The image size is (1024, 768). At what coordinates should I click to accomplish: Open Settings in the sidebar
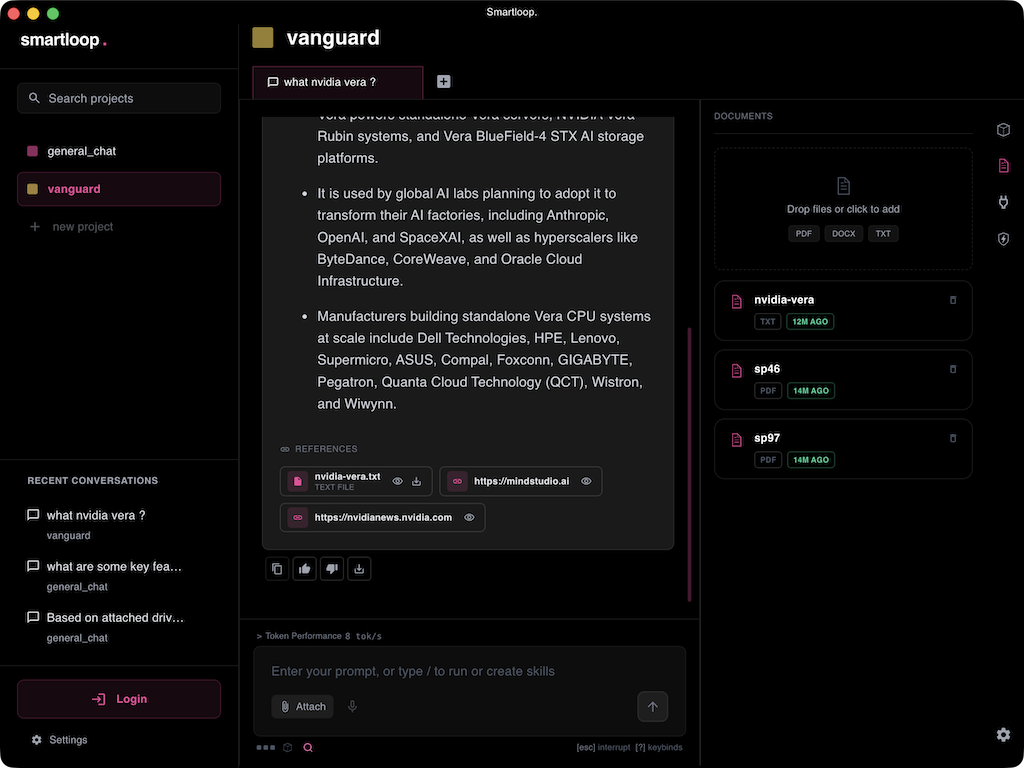(59, 740)
